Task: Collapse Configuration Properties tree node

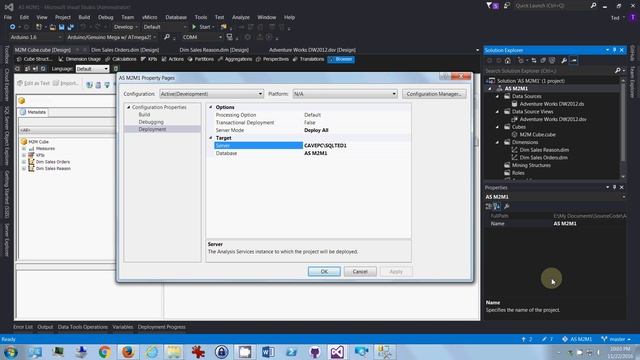Action: (129, 107)
